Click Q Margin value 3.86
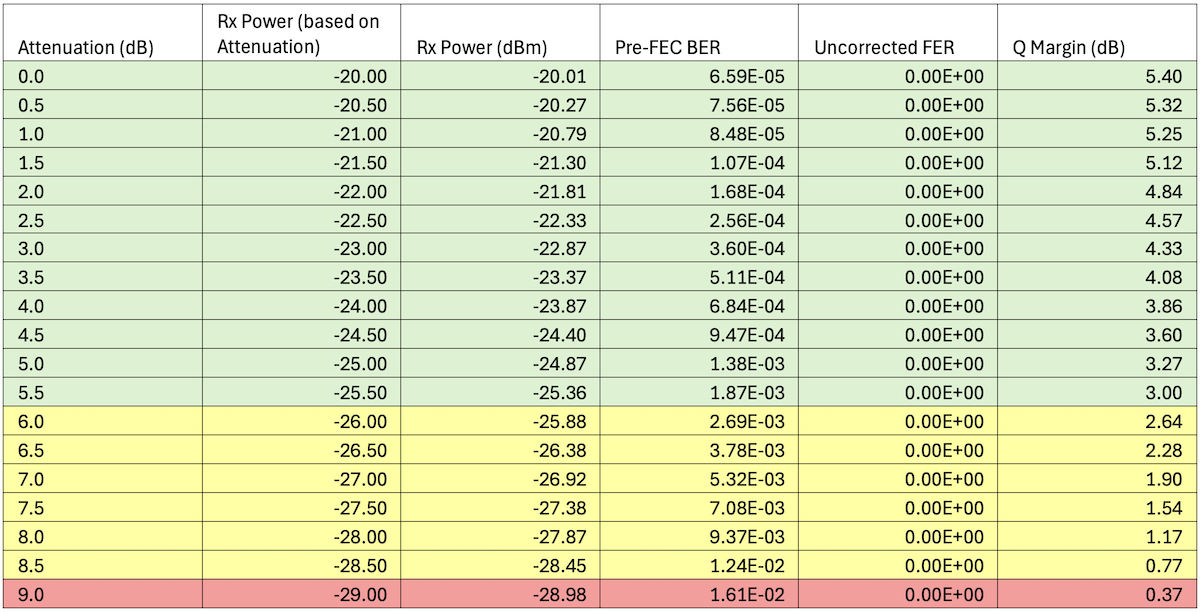 click(1096, 306)
